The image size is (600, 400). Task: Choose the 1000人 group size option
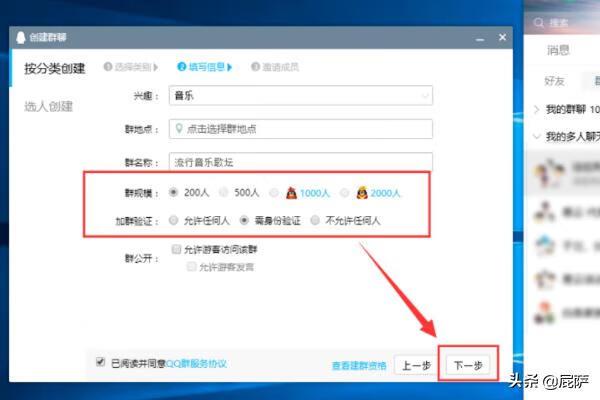[x=274, y=193]
